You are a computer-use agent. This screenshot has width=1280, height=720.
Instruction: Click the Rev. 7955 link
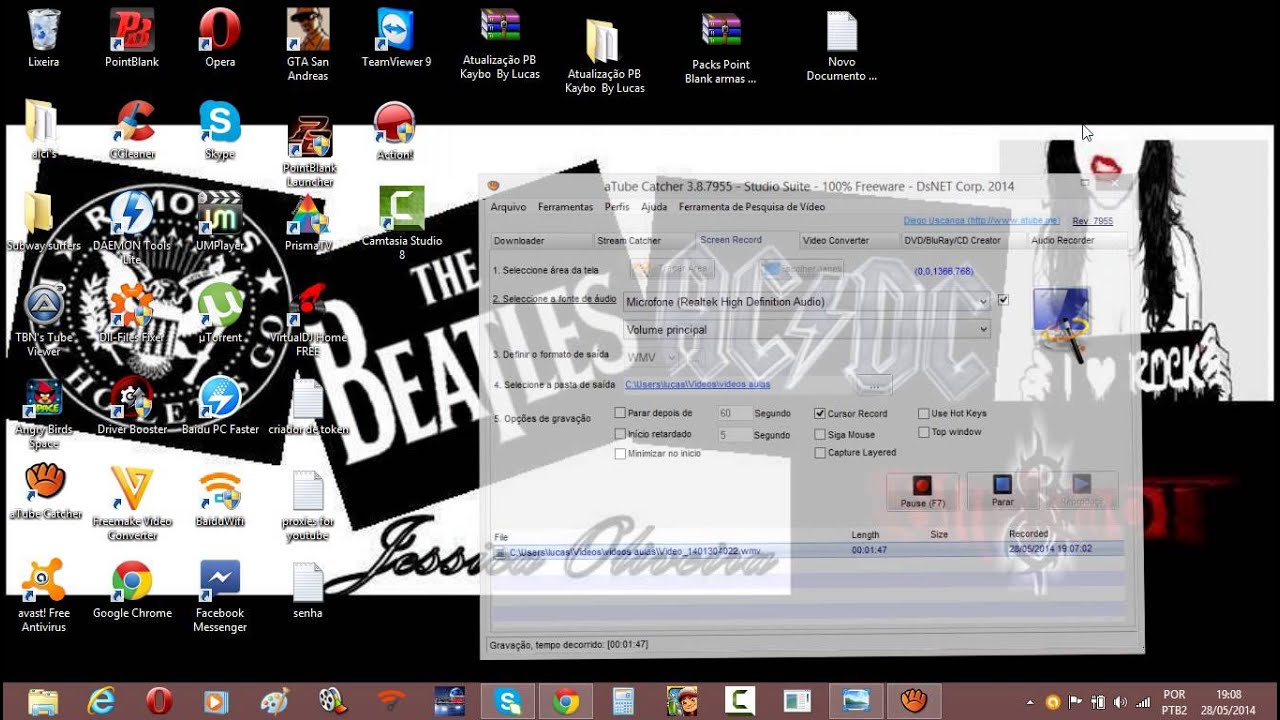pos(1092,221)
